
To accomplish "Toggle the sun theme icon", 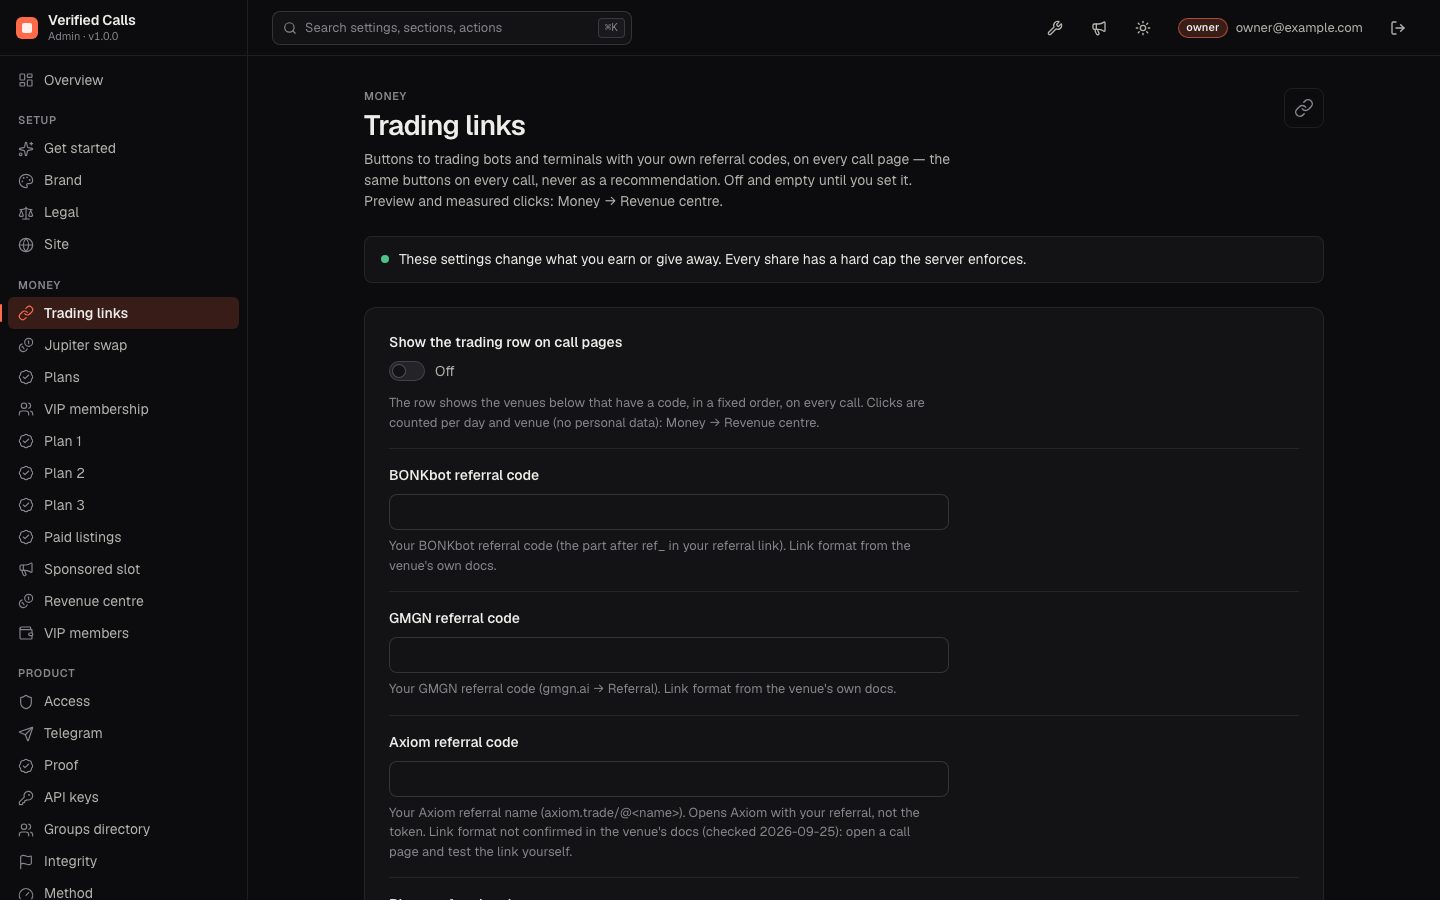I will (1143, 28).
